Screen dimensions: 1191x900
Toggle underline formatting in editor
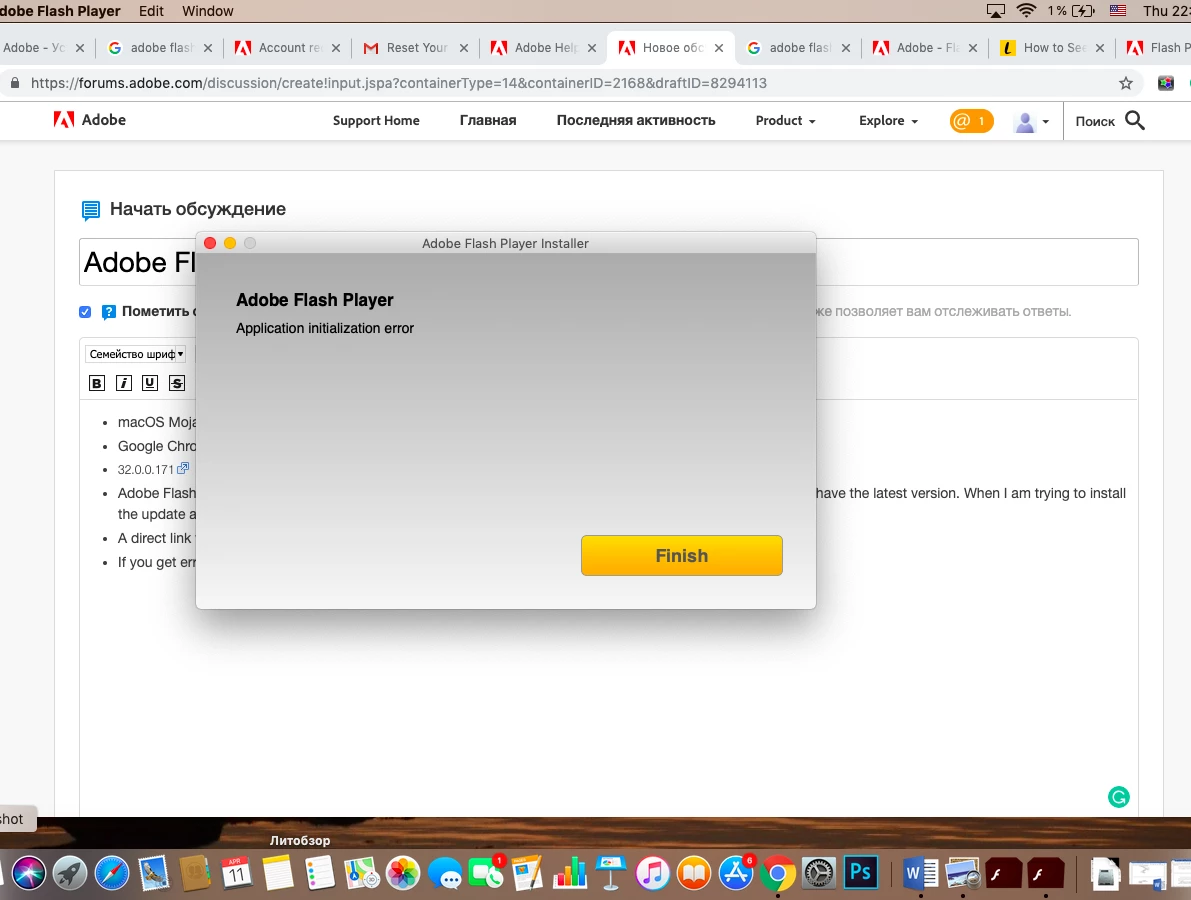tap(150, 383)
